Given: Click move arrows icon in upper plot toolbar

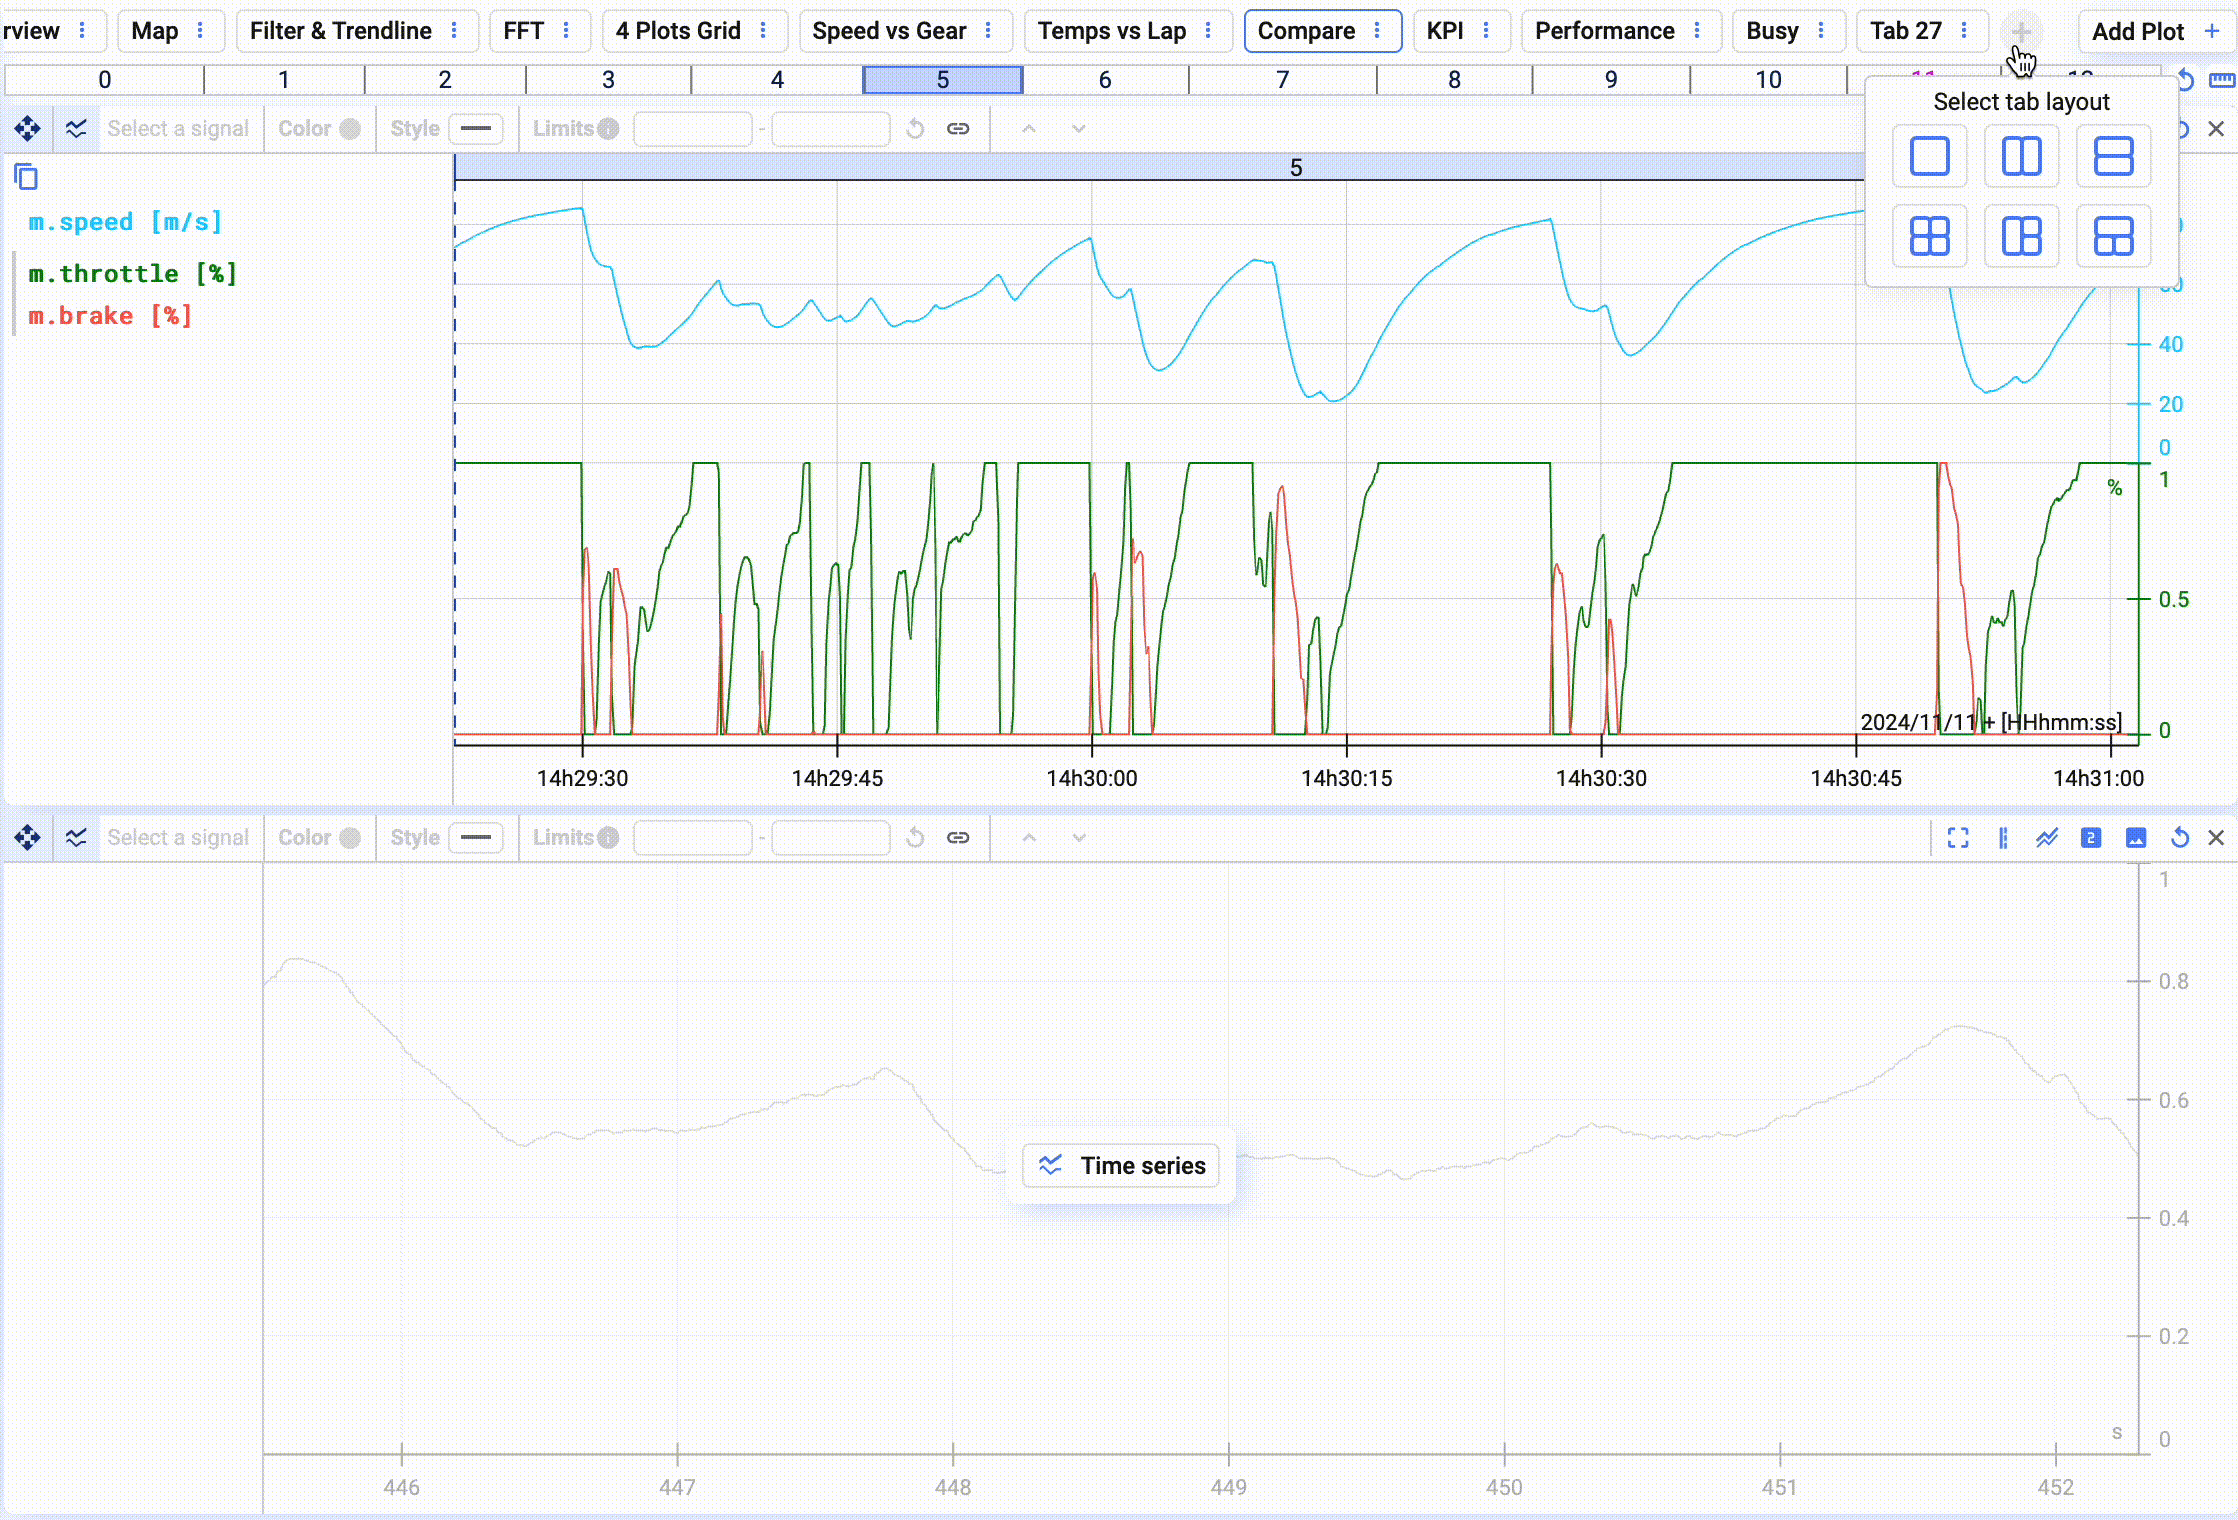Looking at the screenshot, I should point(27,129).
